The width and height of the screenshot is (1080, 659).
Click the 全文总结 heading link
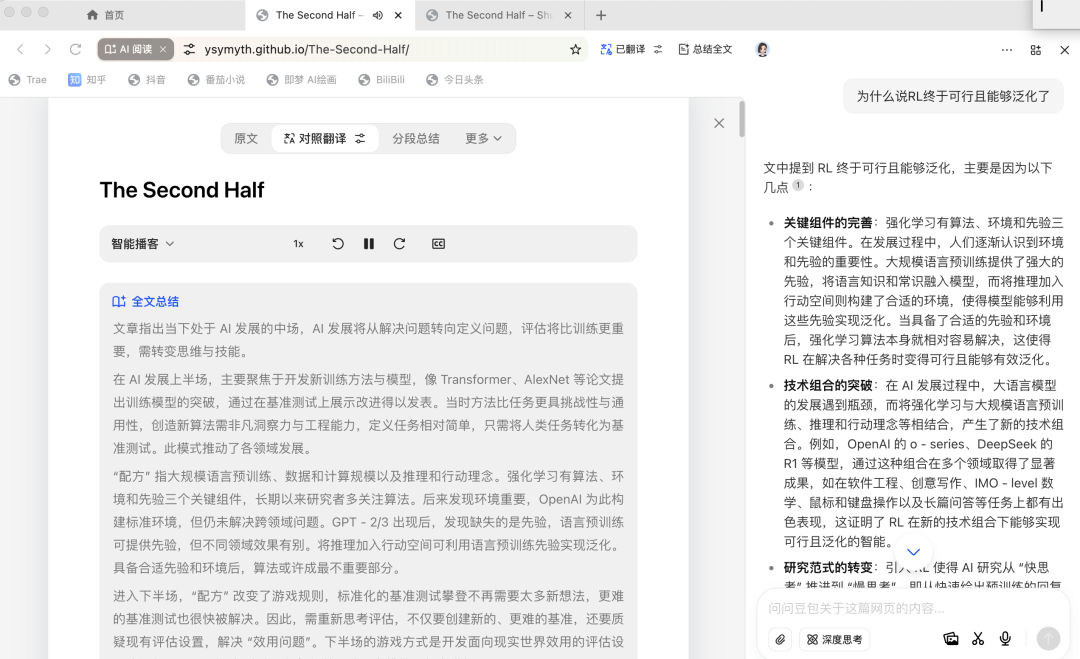click(x=145, y=302)
